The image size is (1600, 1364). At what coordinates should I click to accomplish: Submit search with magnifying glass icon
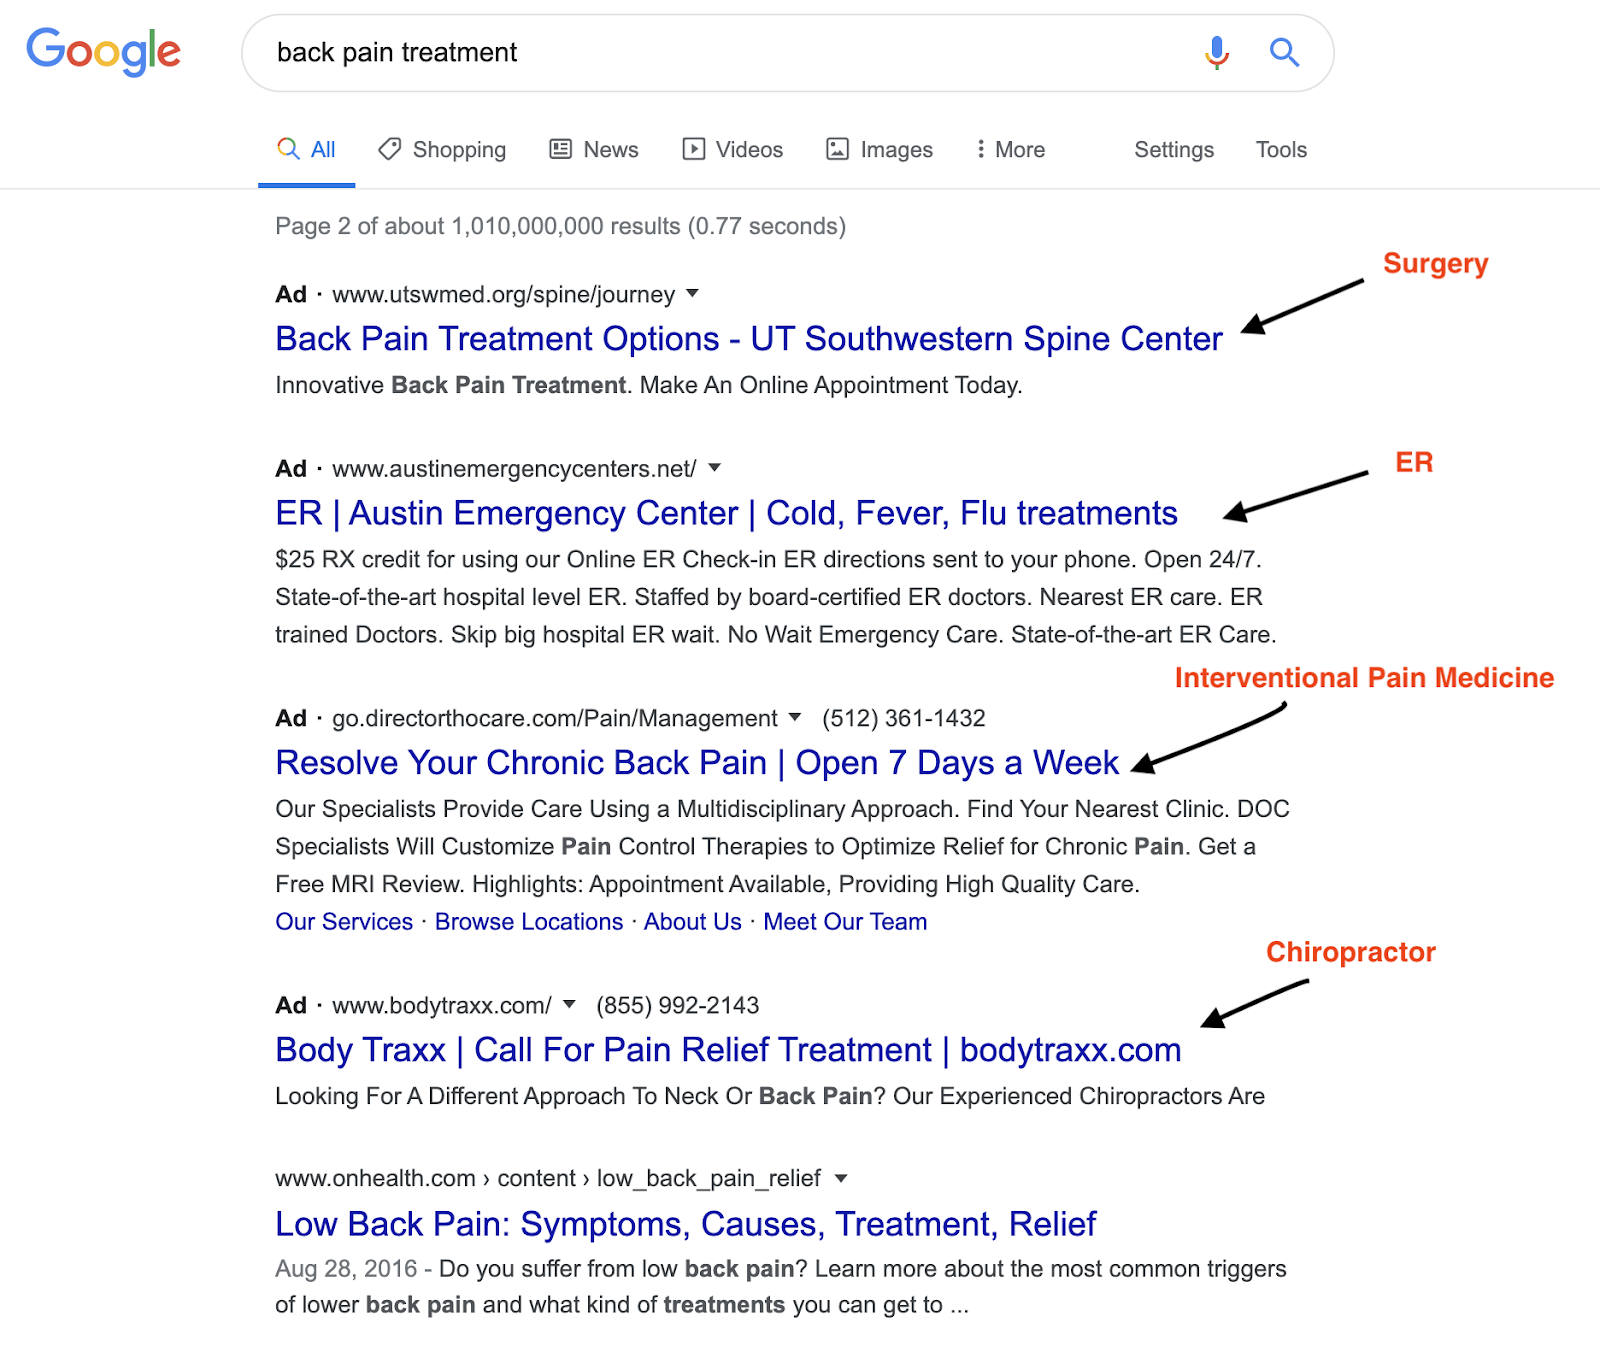[x=1284, y=52]
